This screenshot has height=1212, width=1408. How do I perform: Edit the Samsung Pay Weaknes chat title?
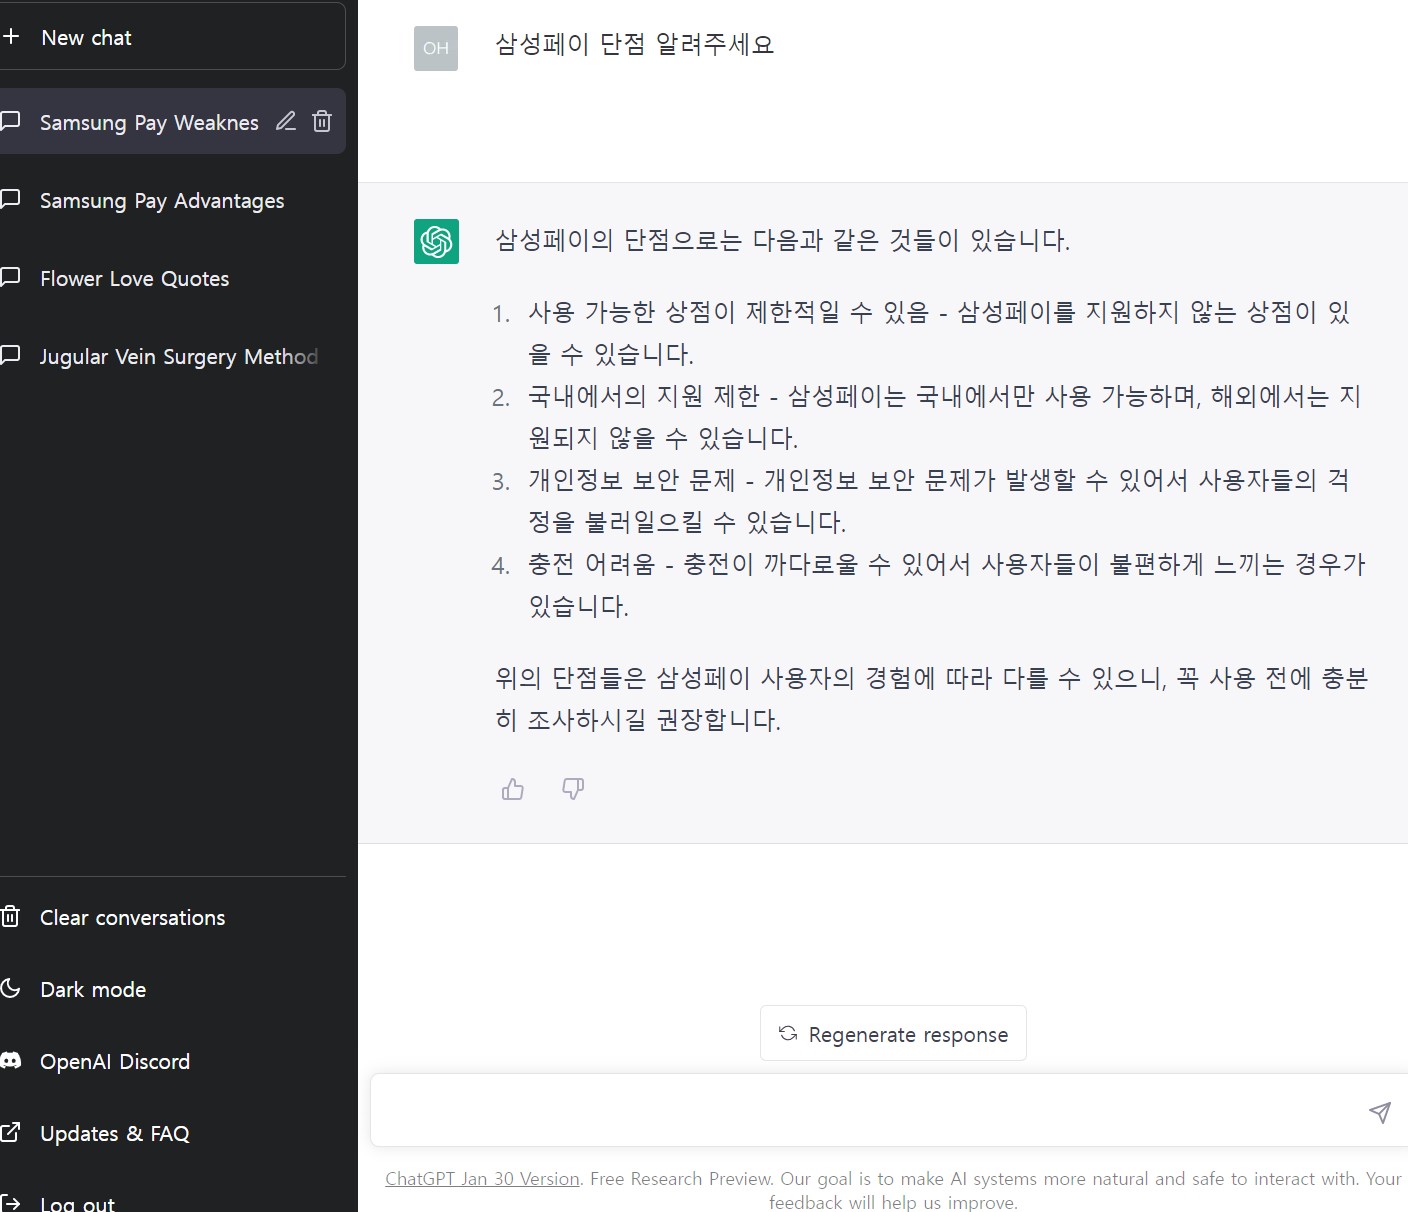(286, 121)
